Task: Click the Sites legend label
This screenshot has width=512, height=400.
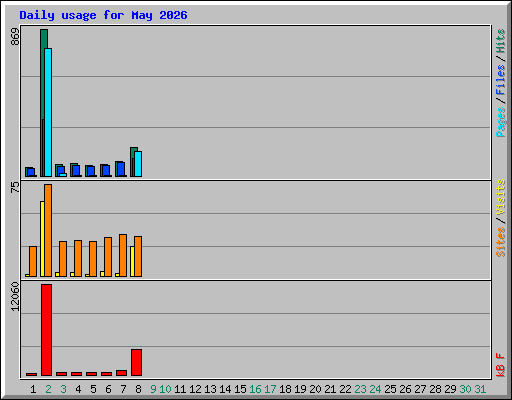Action: click(501, 242)
